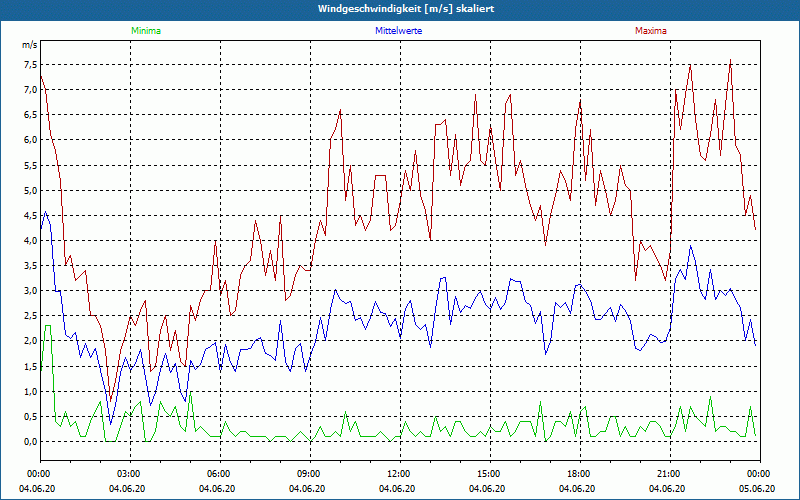Viewport: 800px width, 500px height.
Task: Click the 0,5 y-axis value
Action: pos(30,417)
